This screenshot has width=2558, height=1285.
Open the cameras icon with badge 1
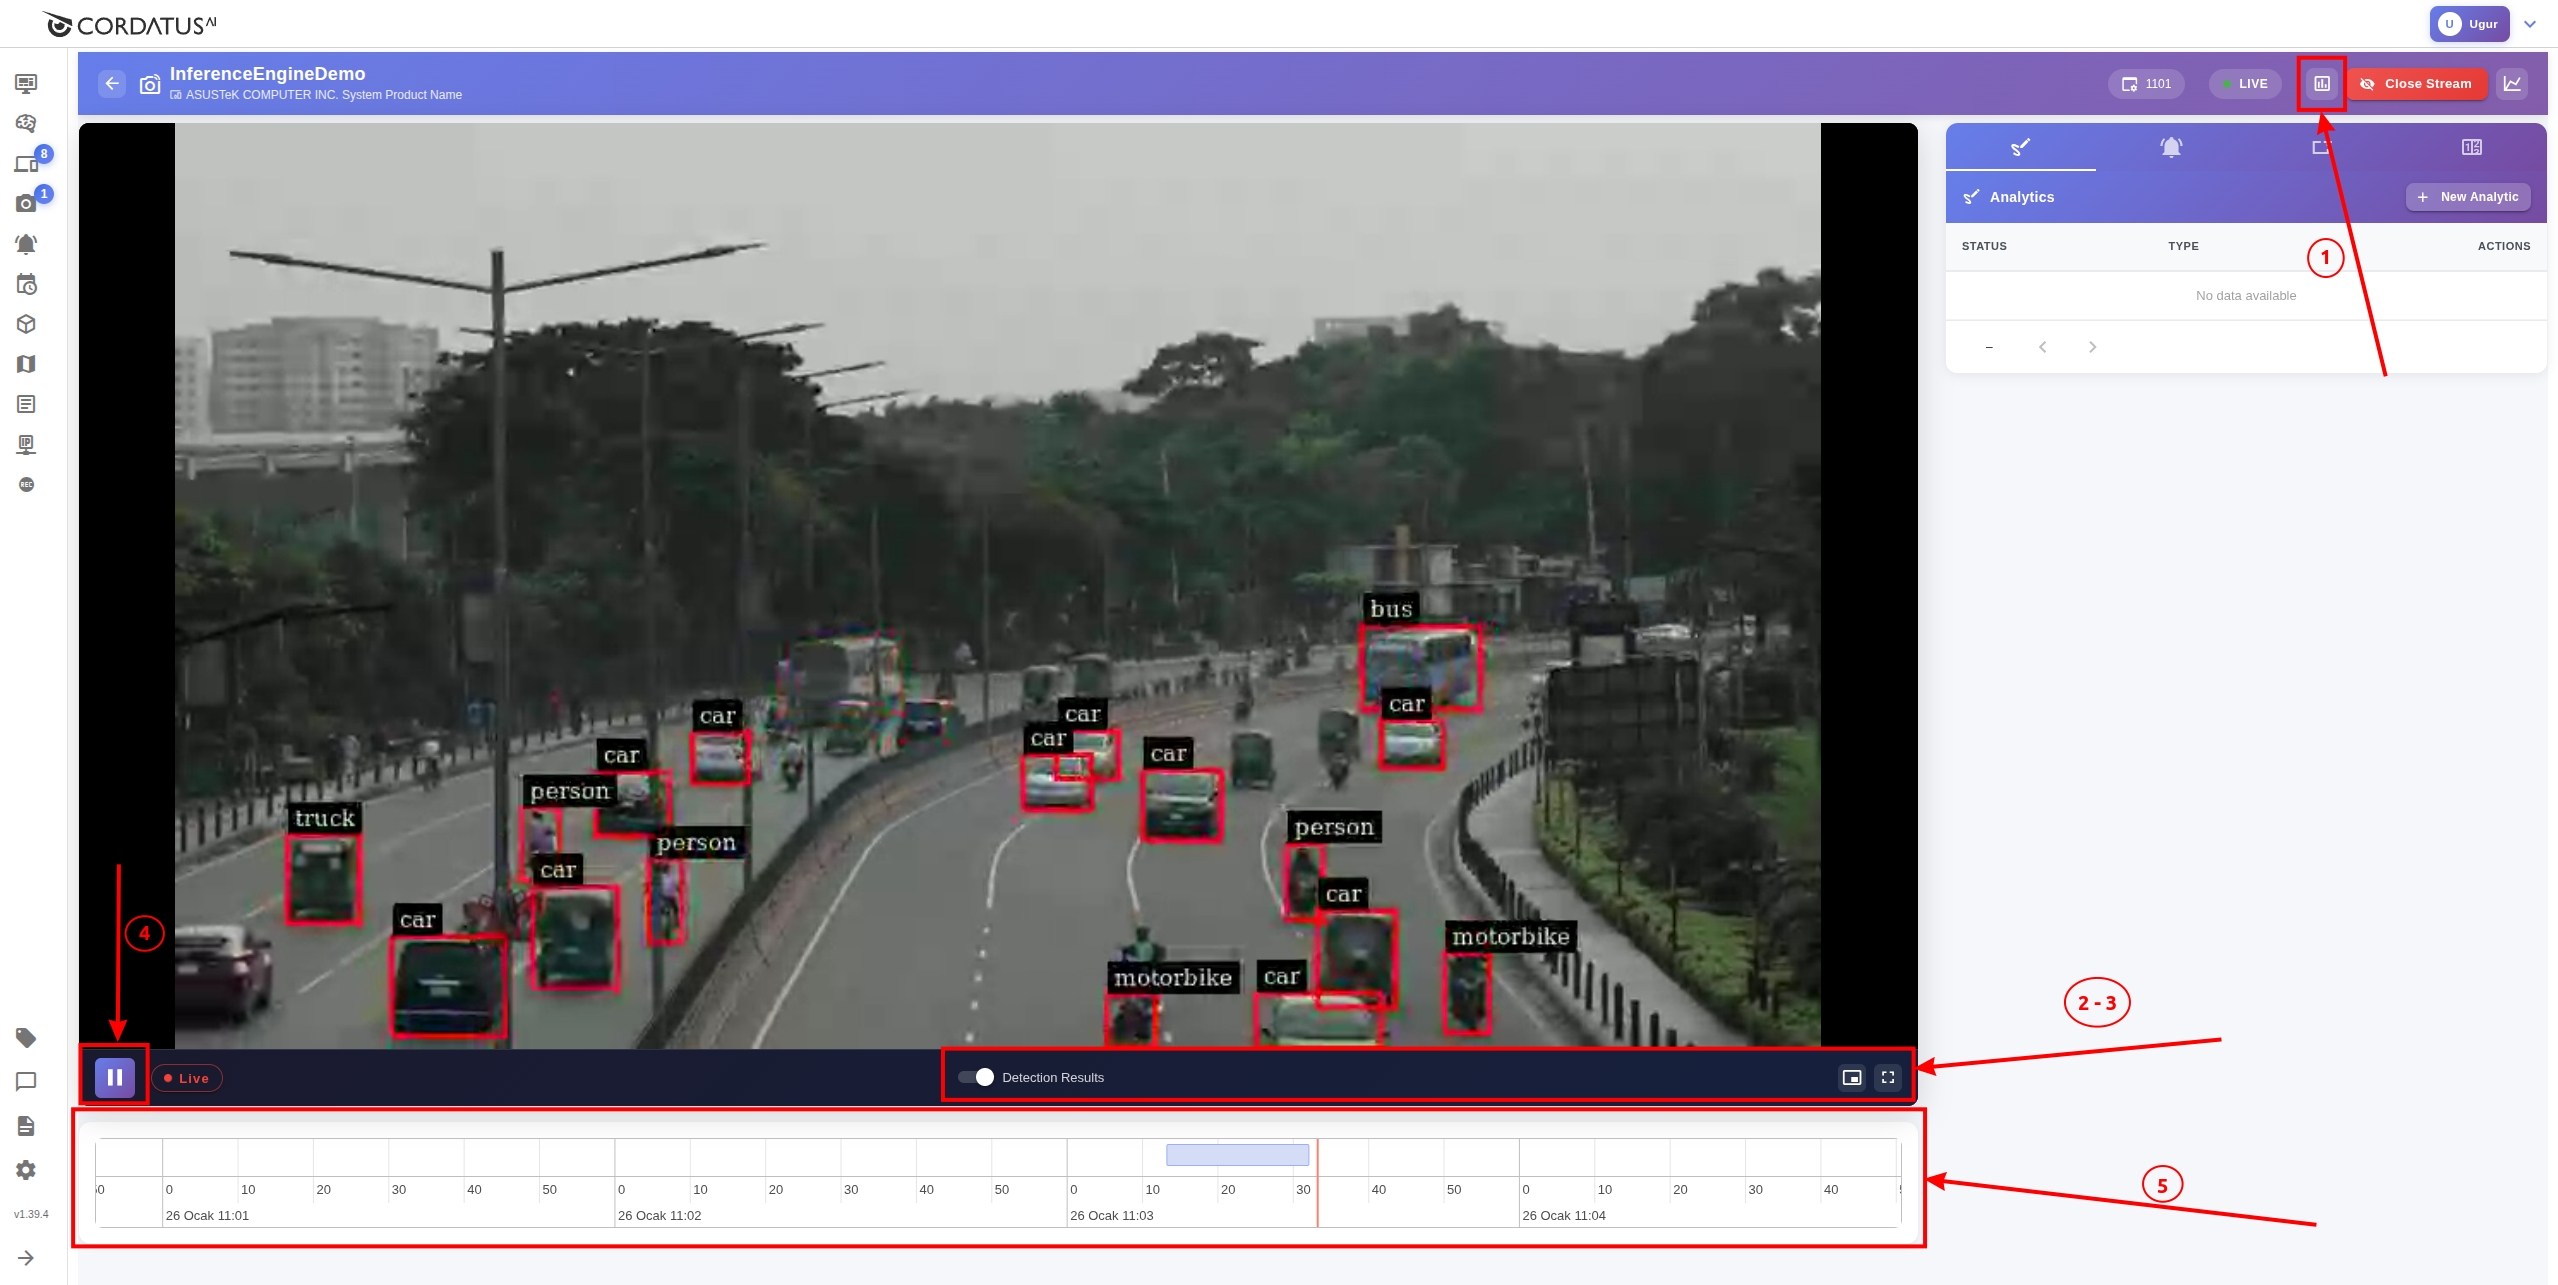[26, 204]
